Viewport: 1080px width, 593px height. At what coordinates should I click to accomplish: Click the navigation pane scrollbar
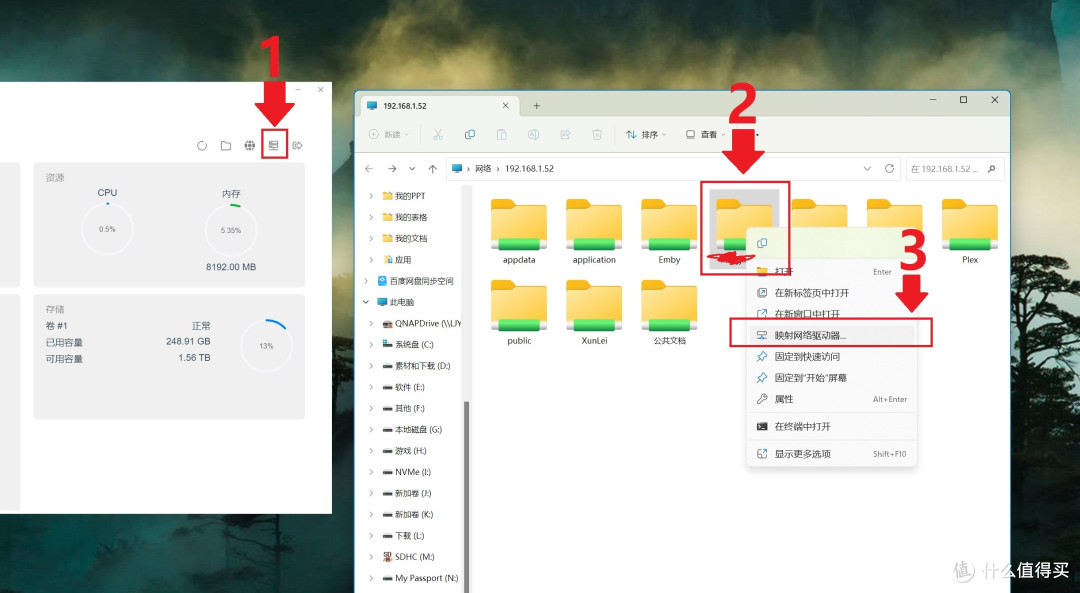(466, 496)
